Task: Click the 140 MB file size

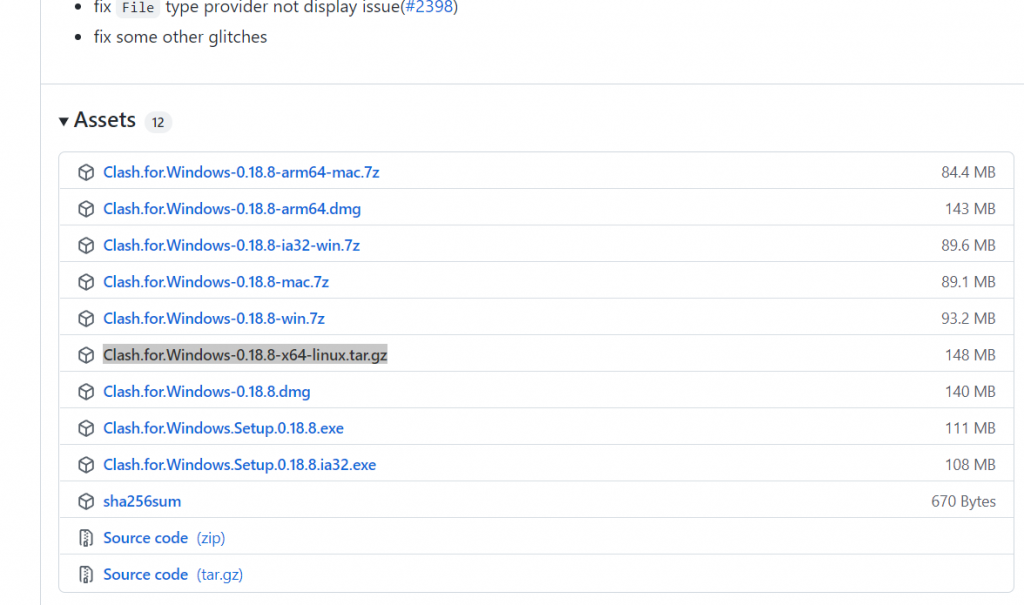Action: point(970,391)
